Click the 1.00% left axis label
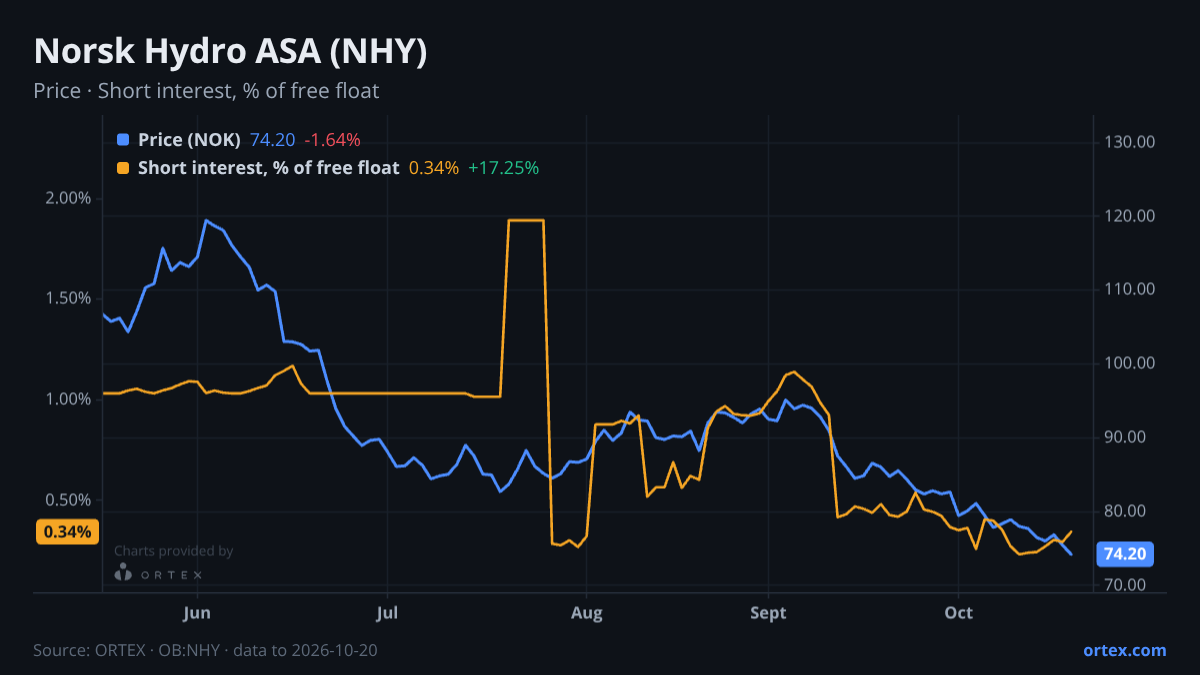 click(x=70, y=399)
